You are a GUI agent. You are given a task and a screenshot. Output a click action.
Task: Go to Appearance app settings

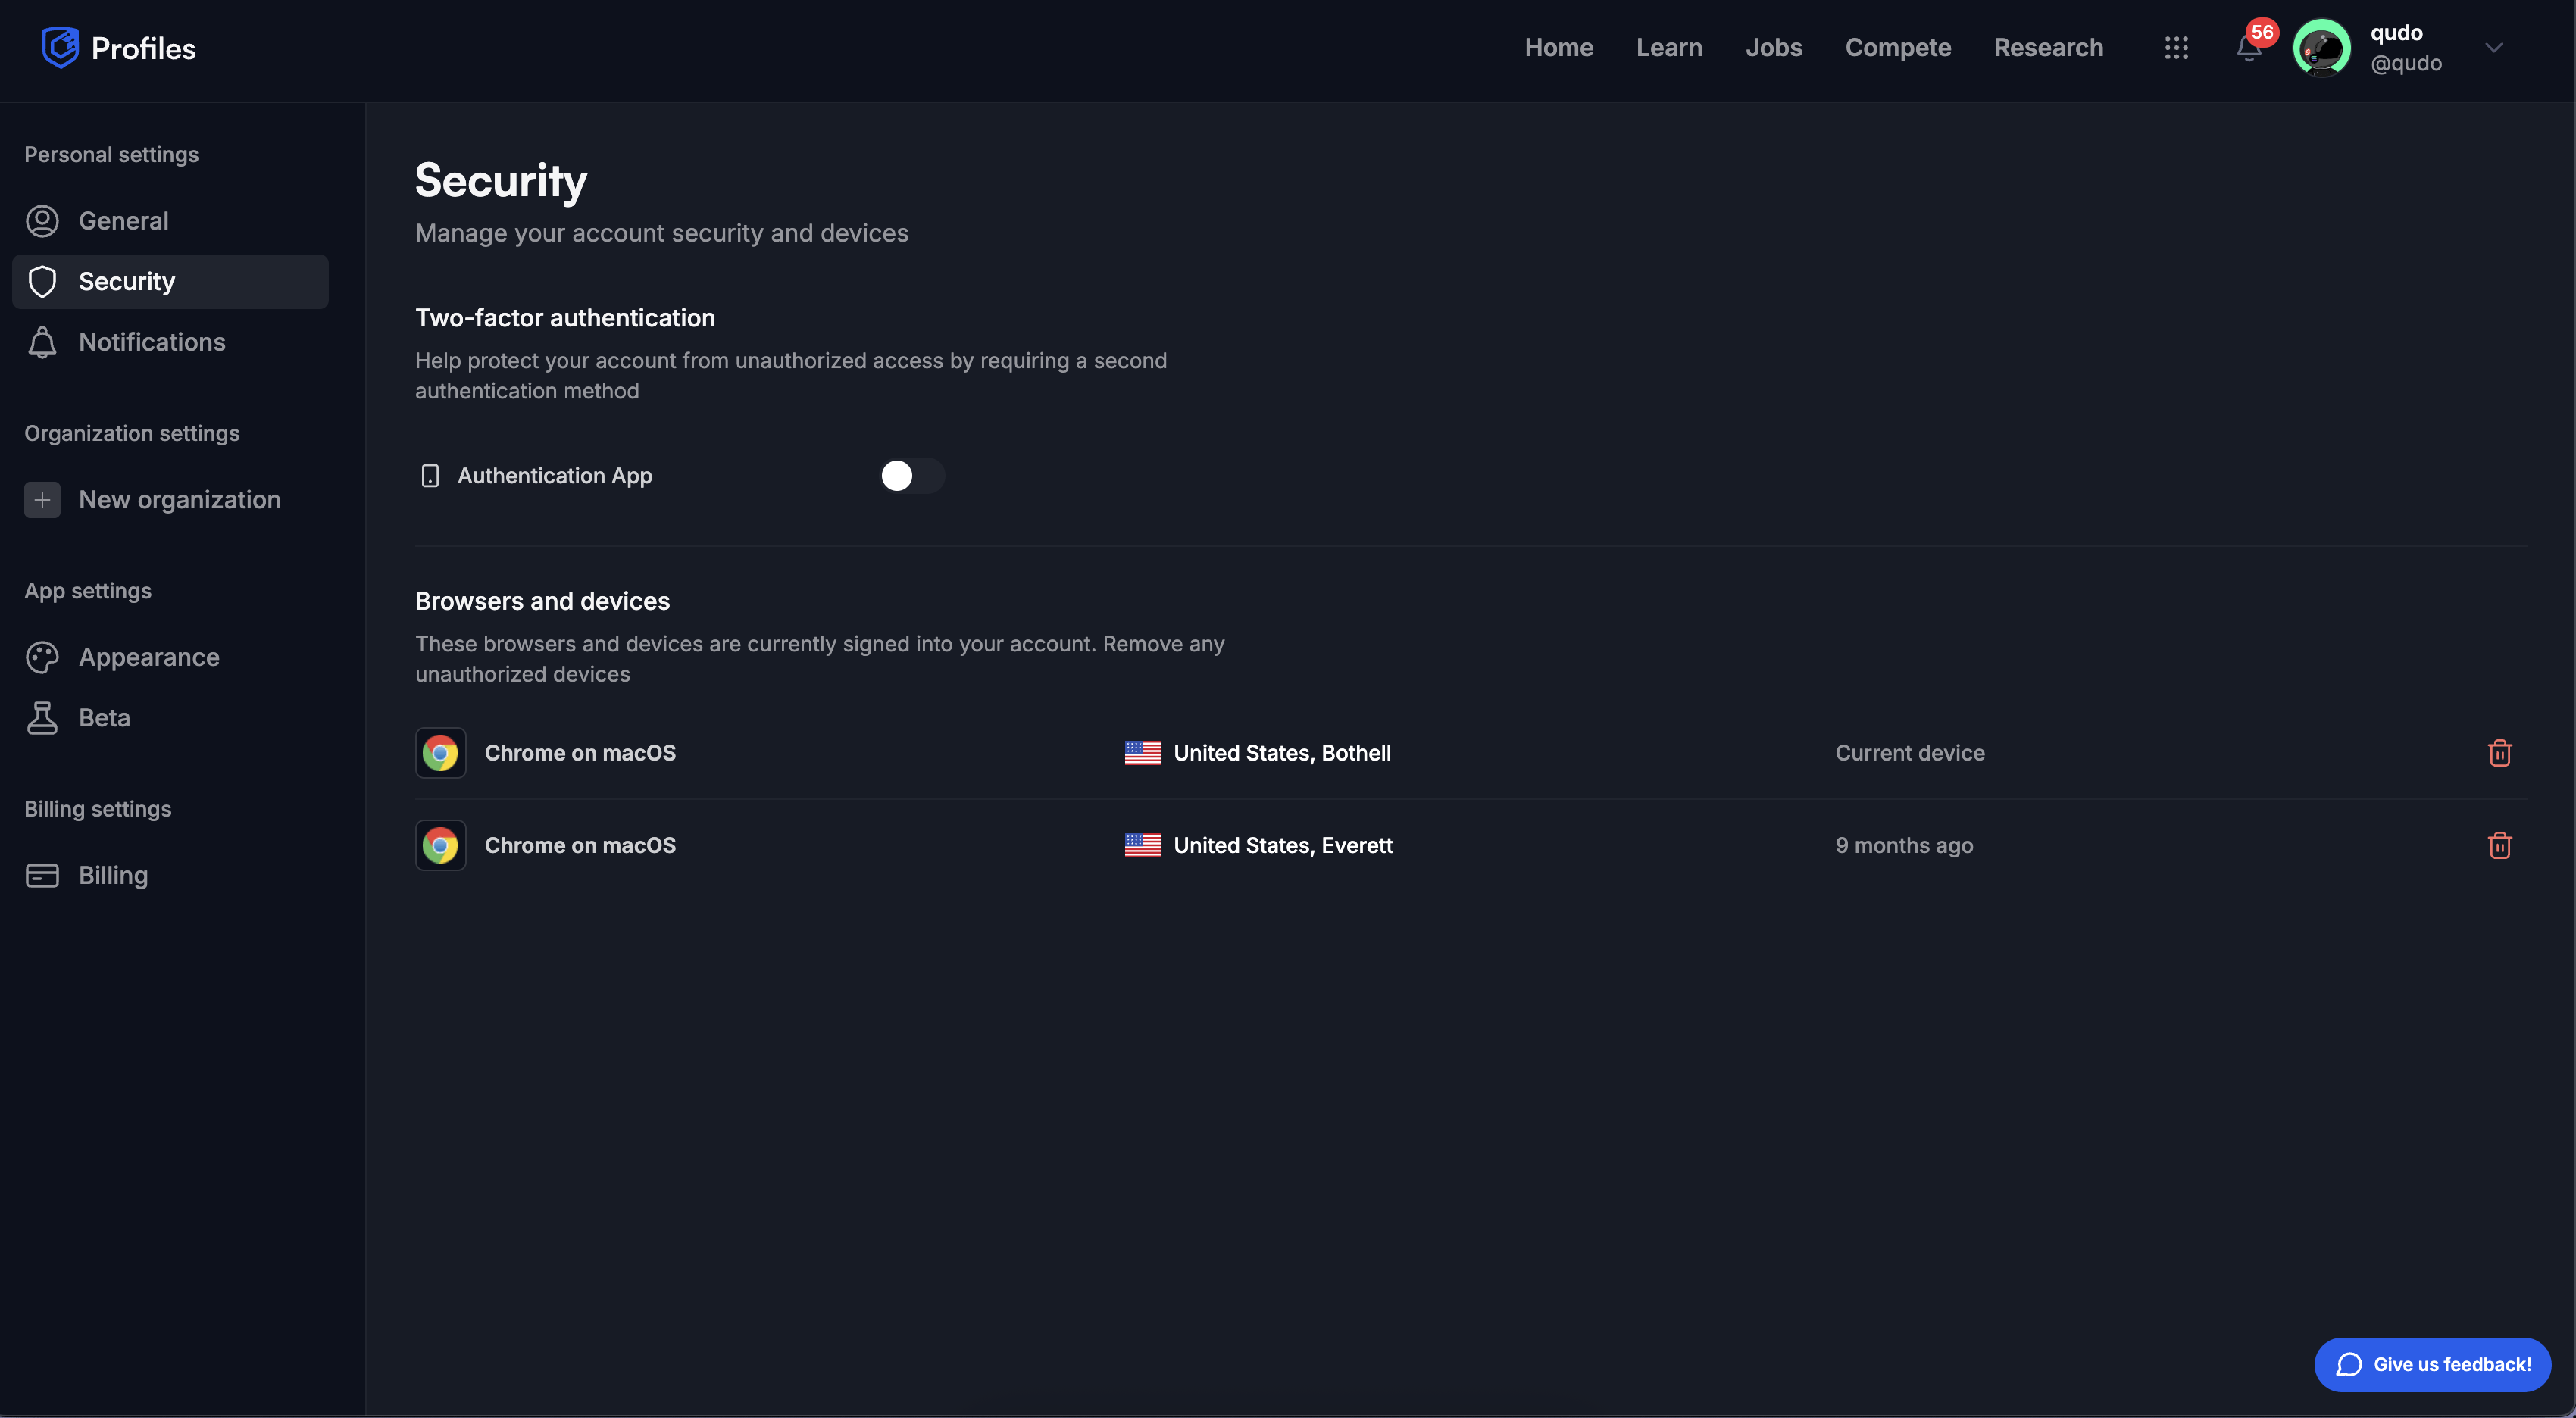[x=149, y=657]
